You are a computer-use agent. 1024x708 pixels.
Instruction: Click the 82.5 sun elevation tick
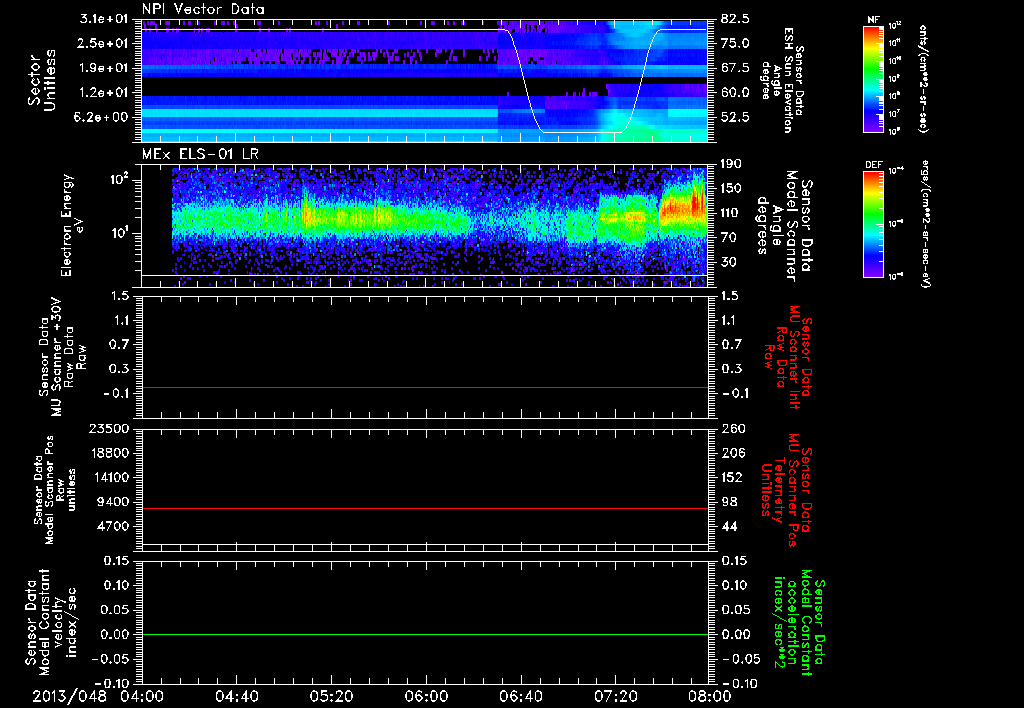point(735,19)
